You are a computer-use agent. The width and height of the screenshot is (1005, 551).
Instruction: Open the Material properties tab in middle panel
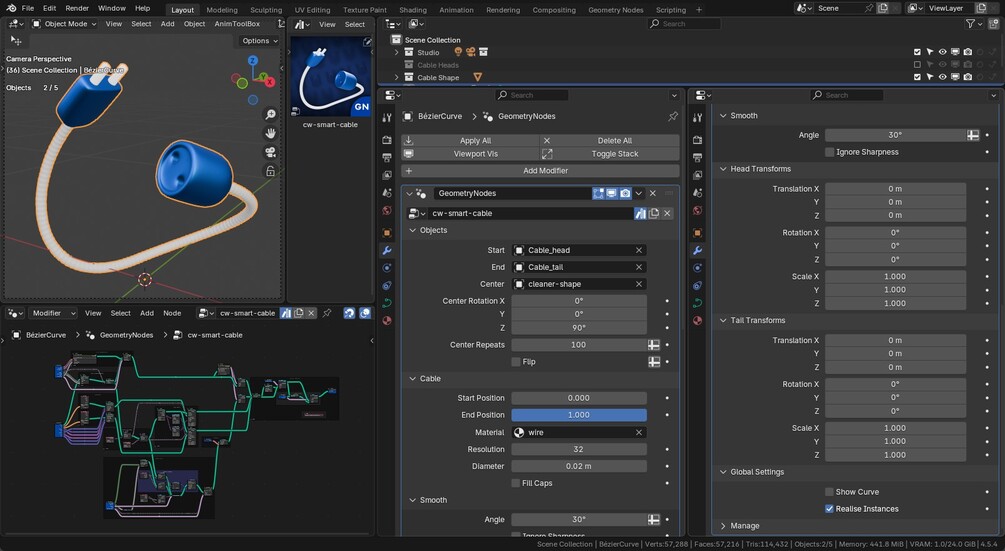click(x=387, y=320)
